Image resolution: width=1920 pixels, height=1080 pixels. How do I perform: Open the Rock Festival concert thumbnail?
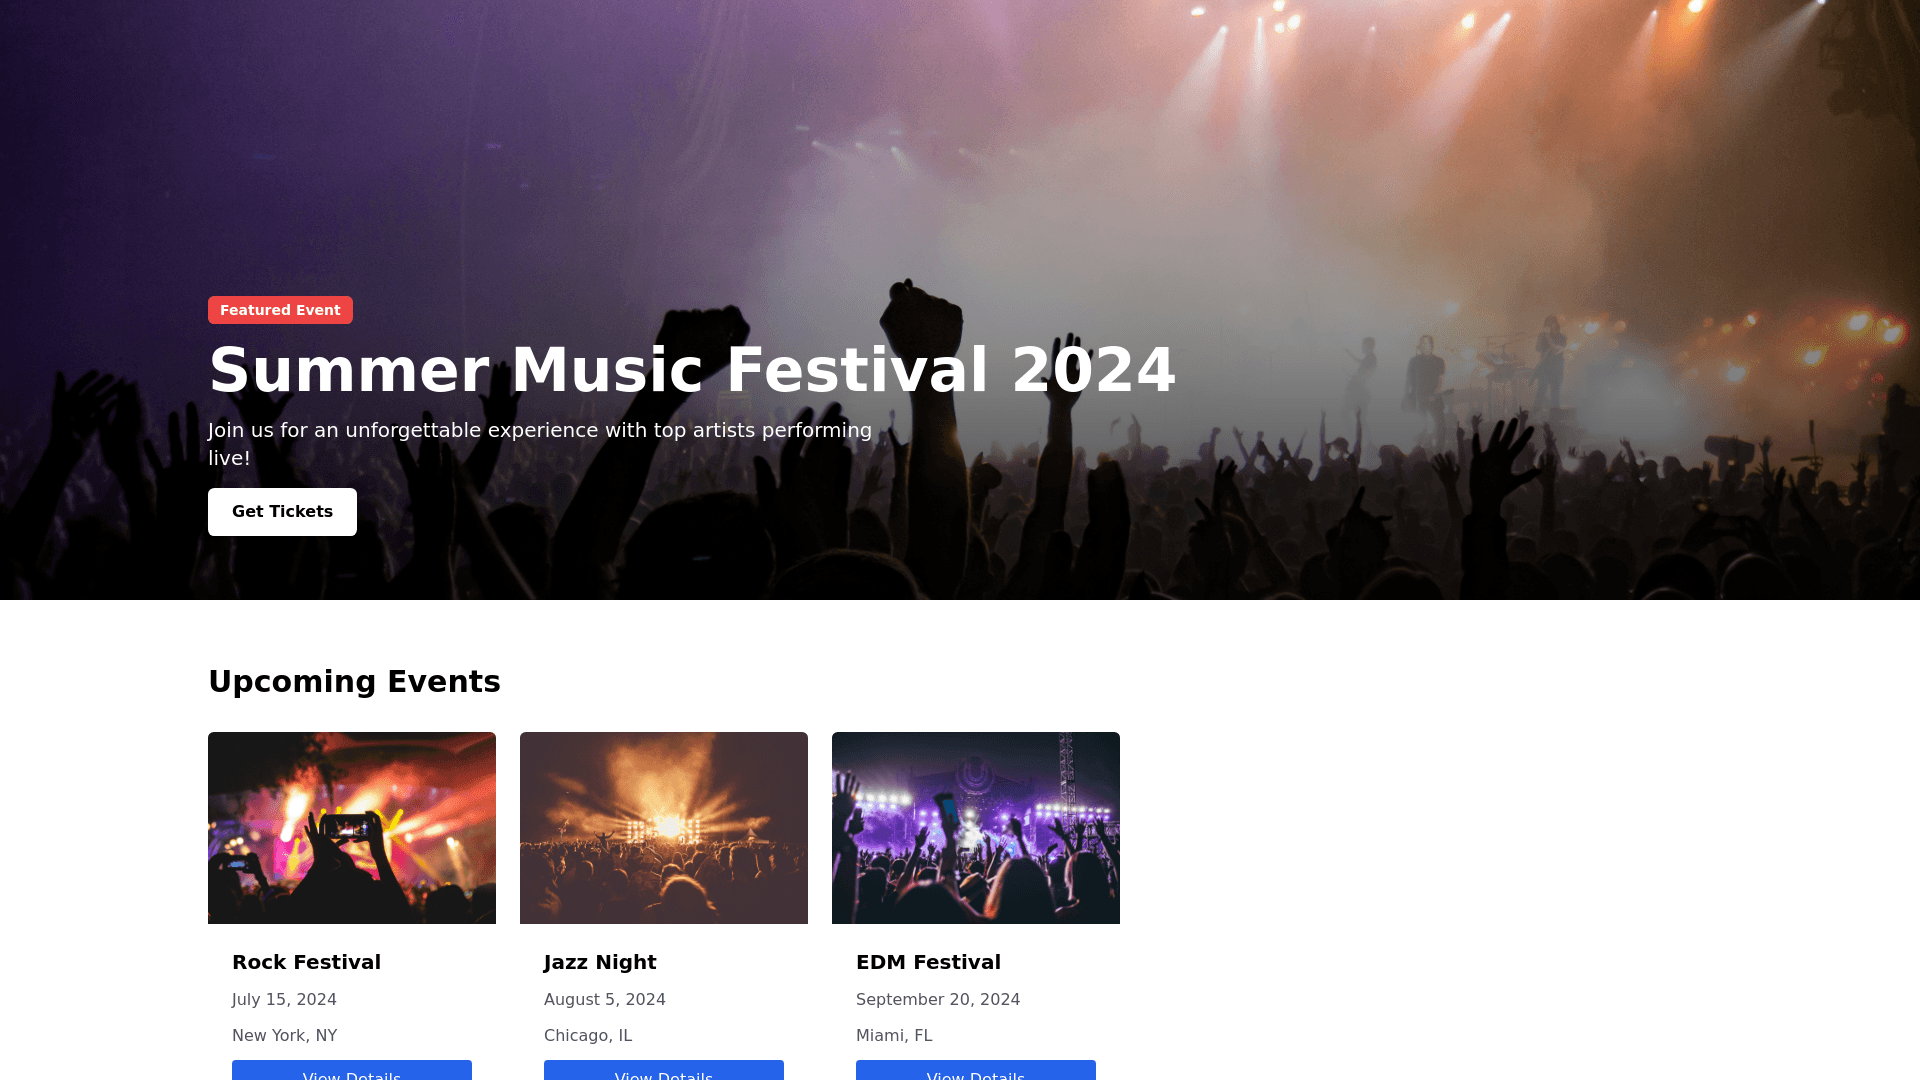[x=352, y=828]
